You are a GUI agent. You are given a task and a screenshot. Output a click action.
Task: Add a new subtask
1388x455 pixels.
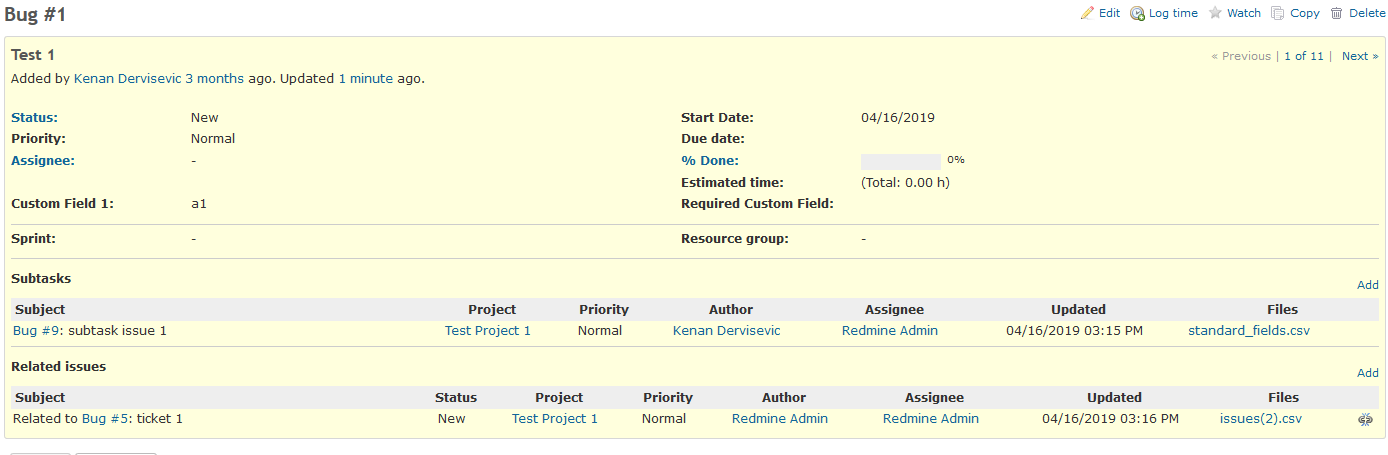pos(1367,285)
